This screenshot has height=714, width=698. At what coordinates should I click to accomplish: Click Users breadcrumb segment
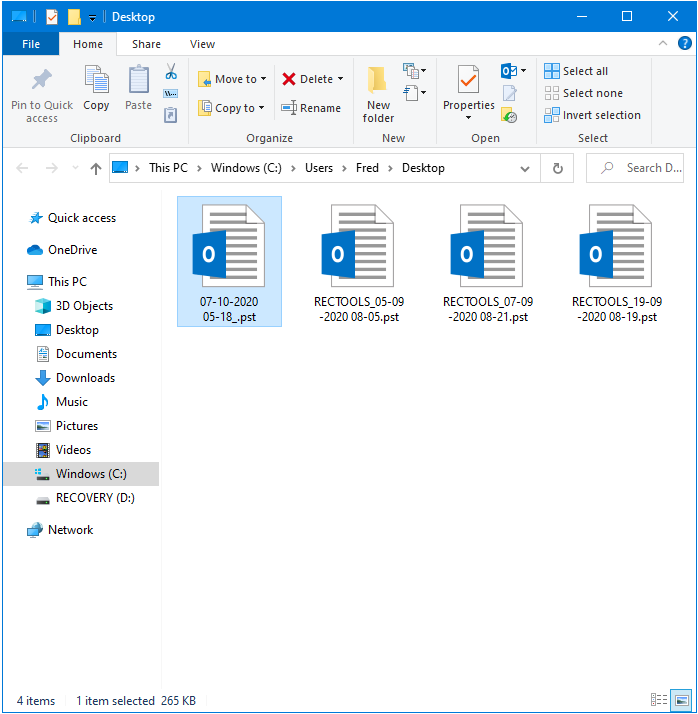coord(319,168)
